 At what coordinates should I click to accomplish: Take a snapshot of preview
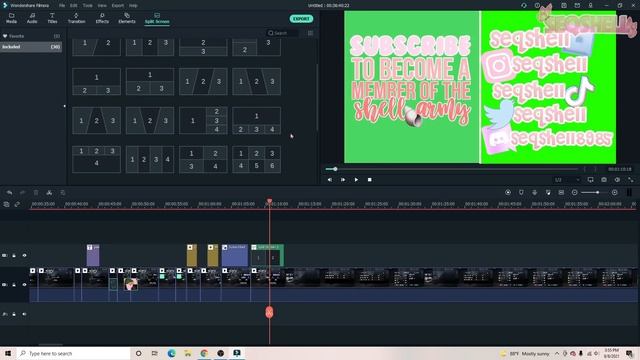(x=604, y=180)
